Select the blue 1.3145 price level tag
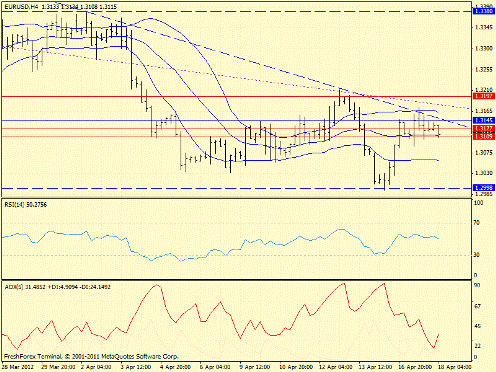This screenshot has width=496, height=372. [484, 120]
